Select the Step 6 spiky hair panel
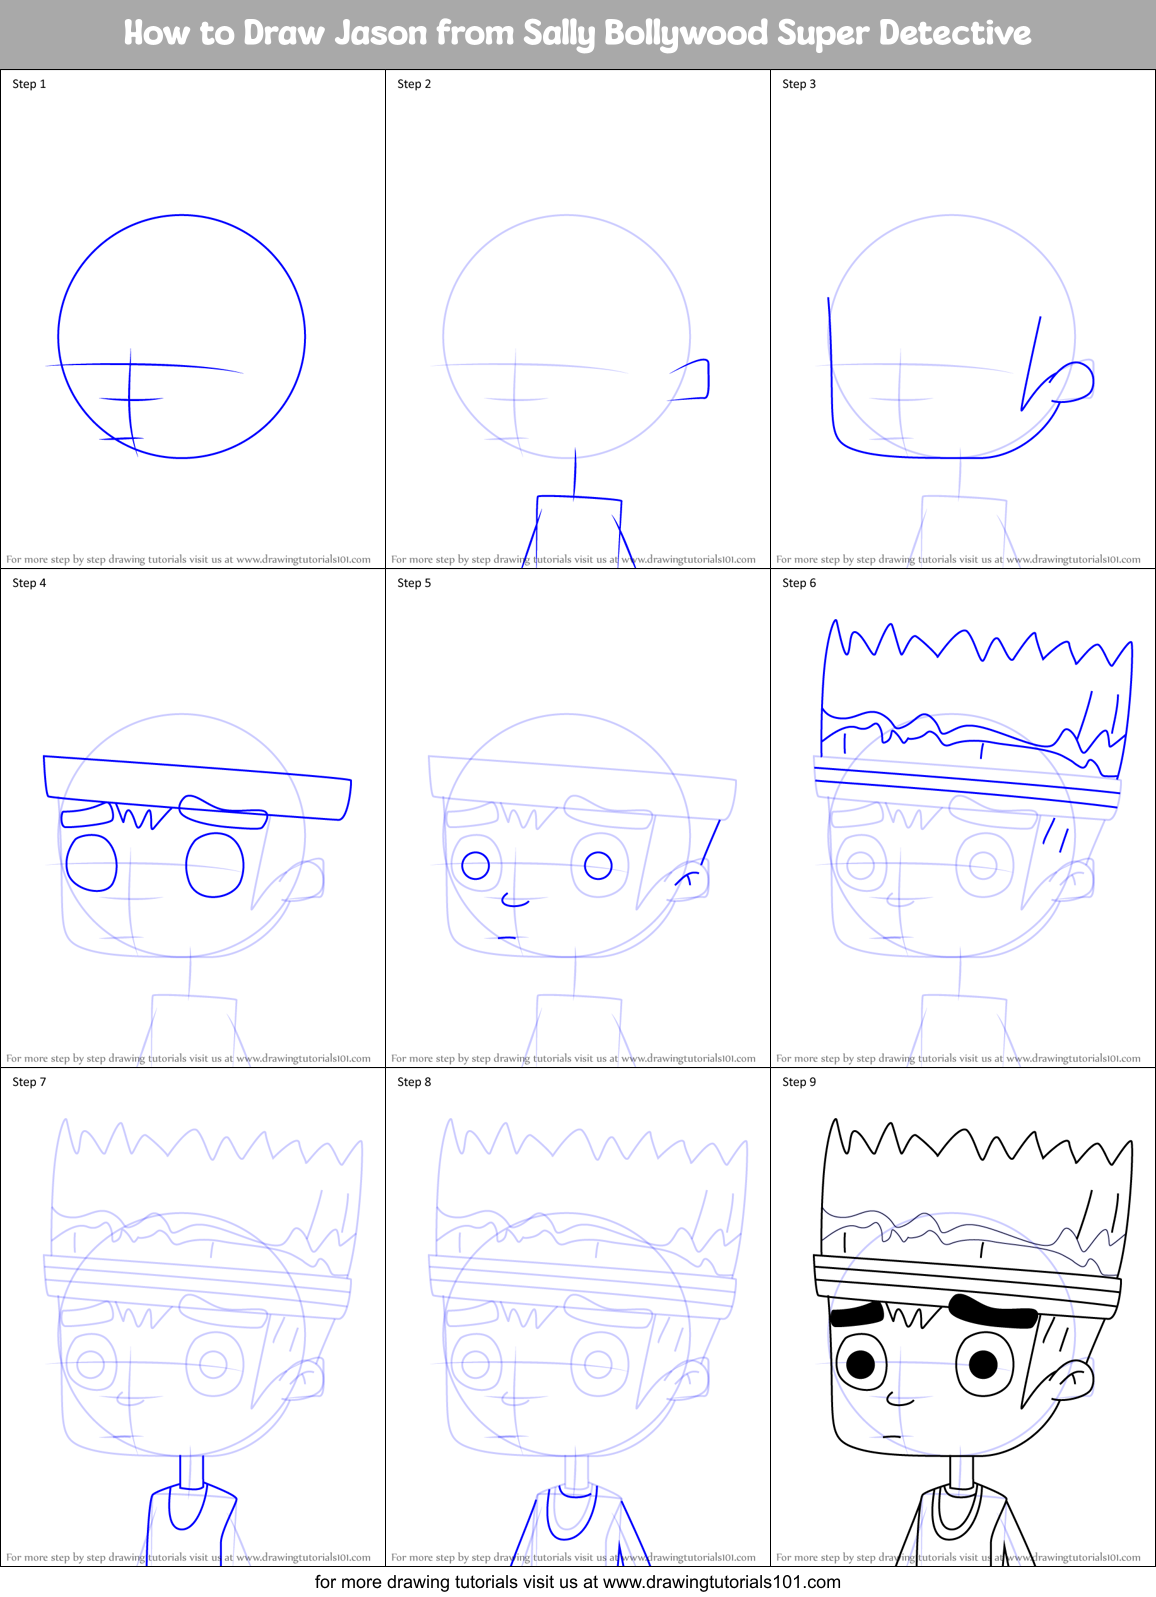Image resolution: width=1156 pixels, height=1597 pixels. (963, 818)
